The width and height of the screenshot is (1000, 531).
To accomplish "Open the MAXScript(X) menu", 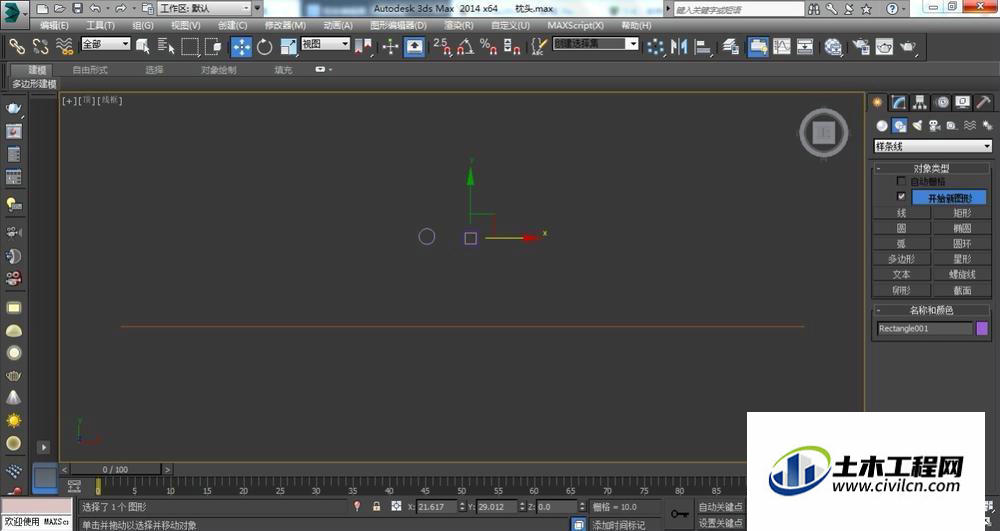I will click(x=575, y=25).
